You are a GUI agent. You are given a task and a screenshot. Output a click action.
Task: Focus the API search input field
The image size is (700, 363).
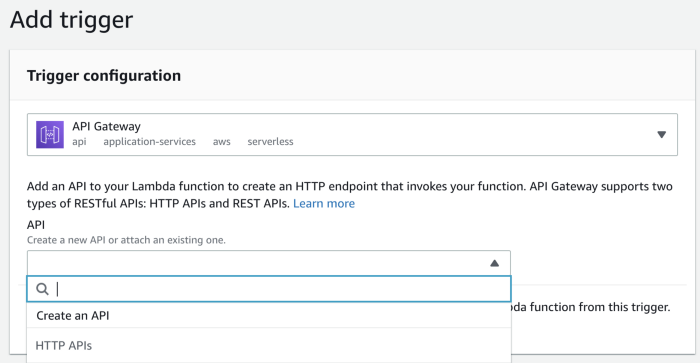tap(269, 289)
